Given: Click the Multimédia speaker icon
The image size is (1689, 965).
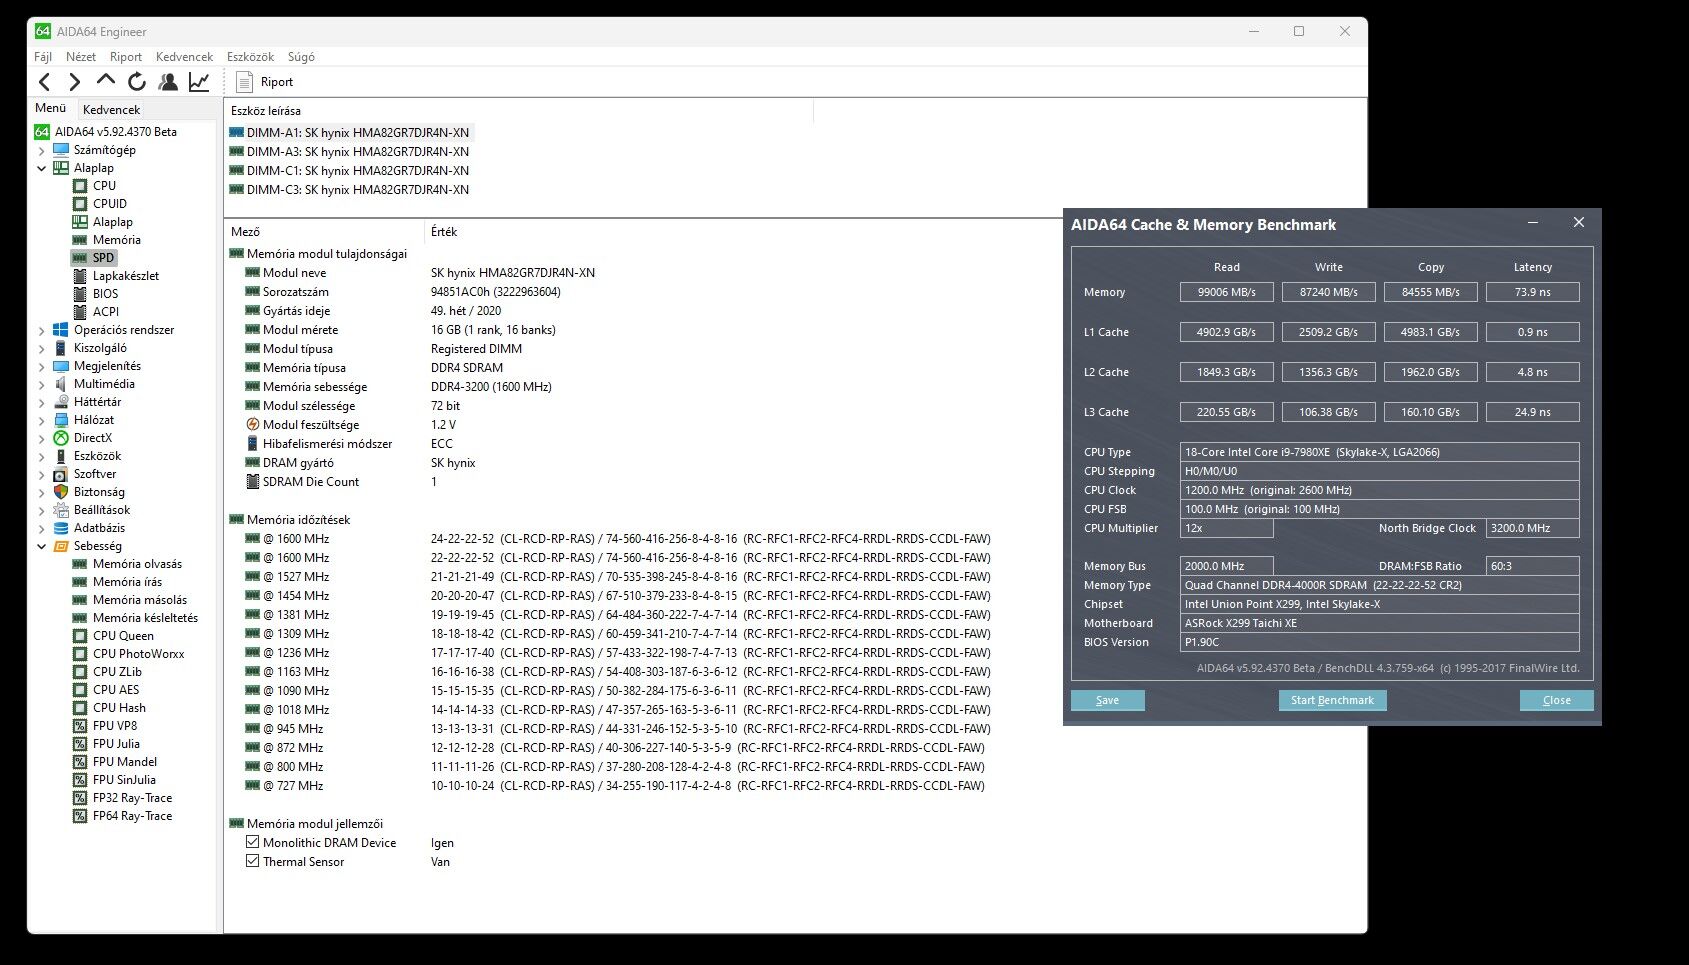Looking at the screenshot, I should [x=61, y=384].
